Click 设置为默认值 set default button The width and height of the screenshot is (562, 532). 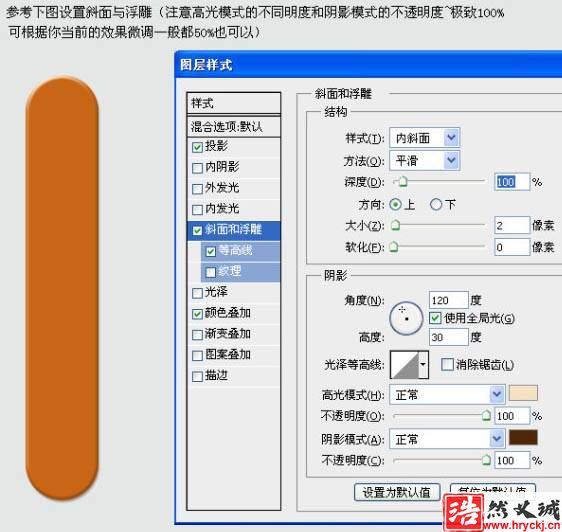pos(397,492)
